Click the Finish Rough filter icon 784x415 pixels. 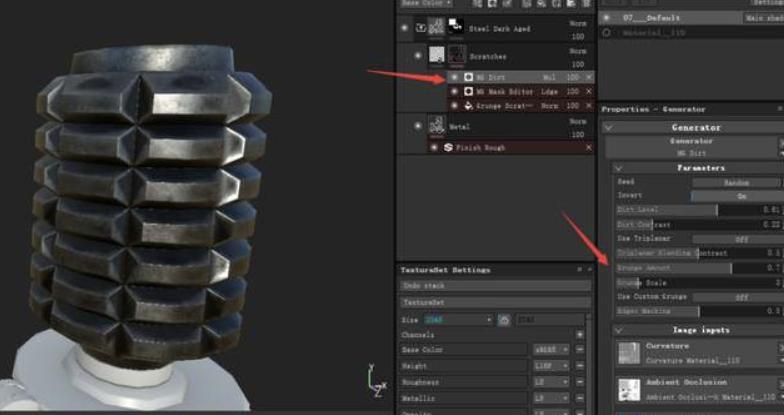pyautogui.click(x=448, y=147)
